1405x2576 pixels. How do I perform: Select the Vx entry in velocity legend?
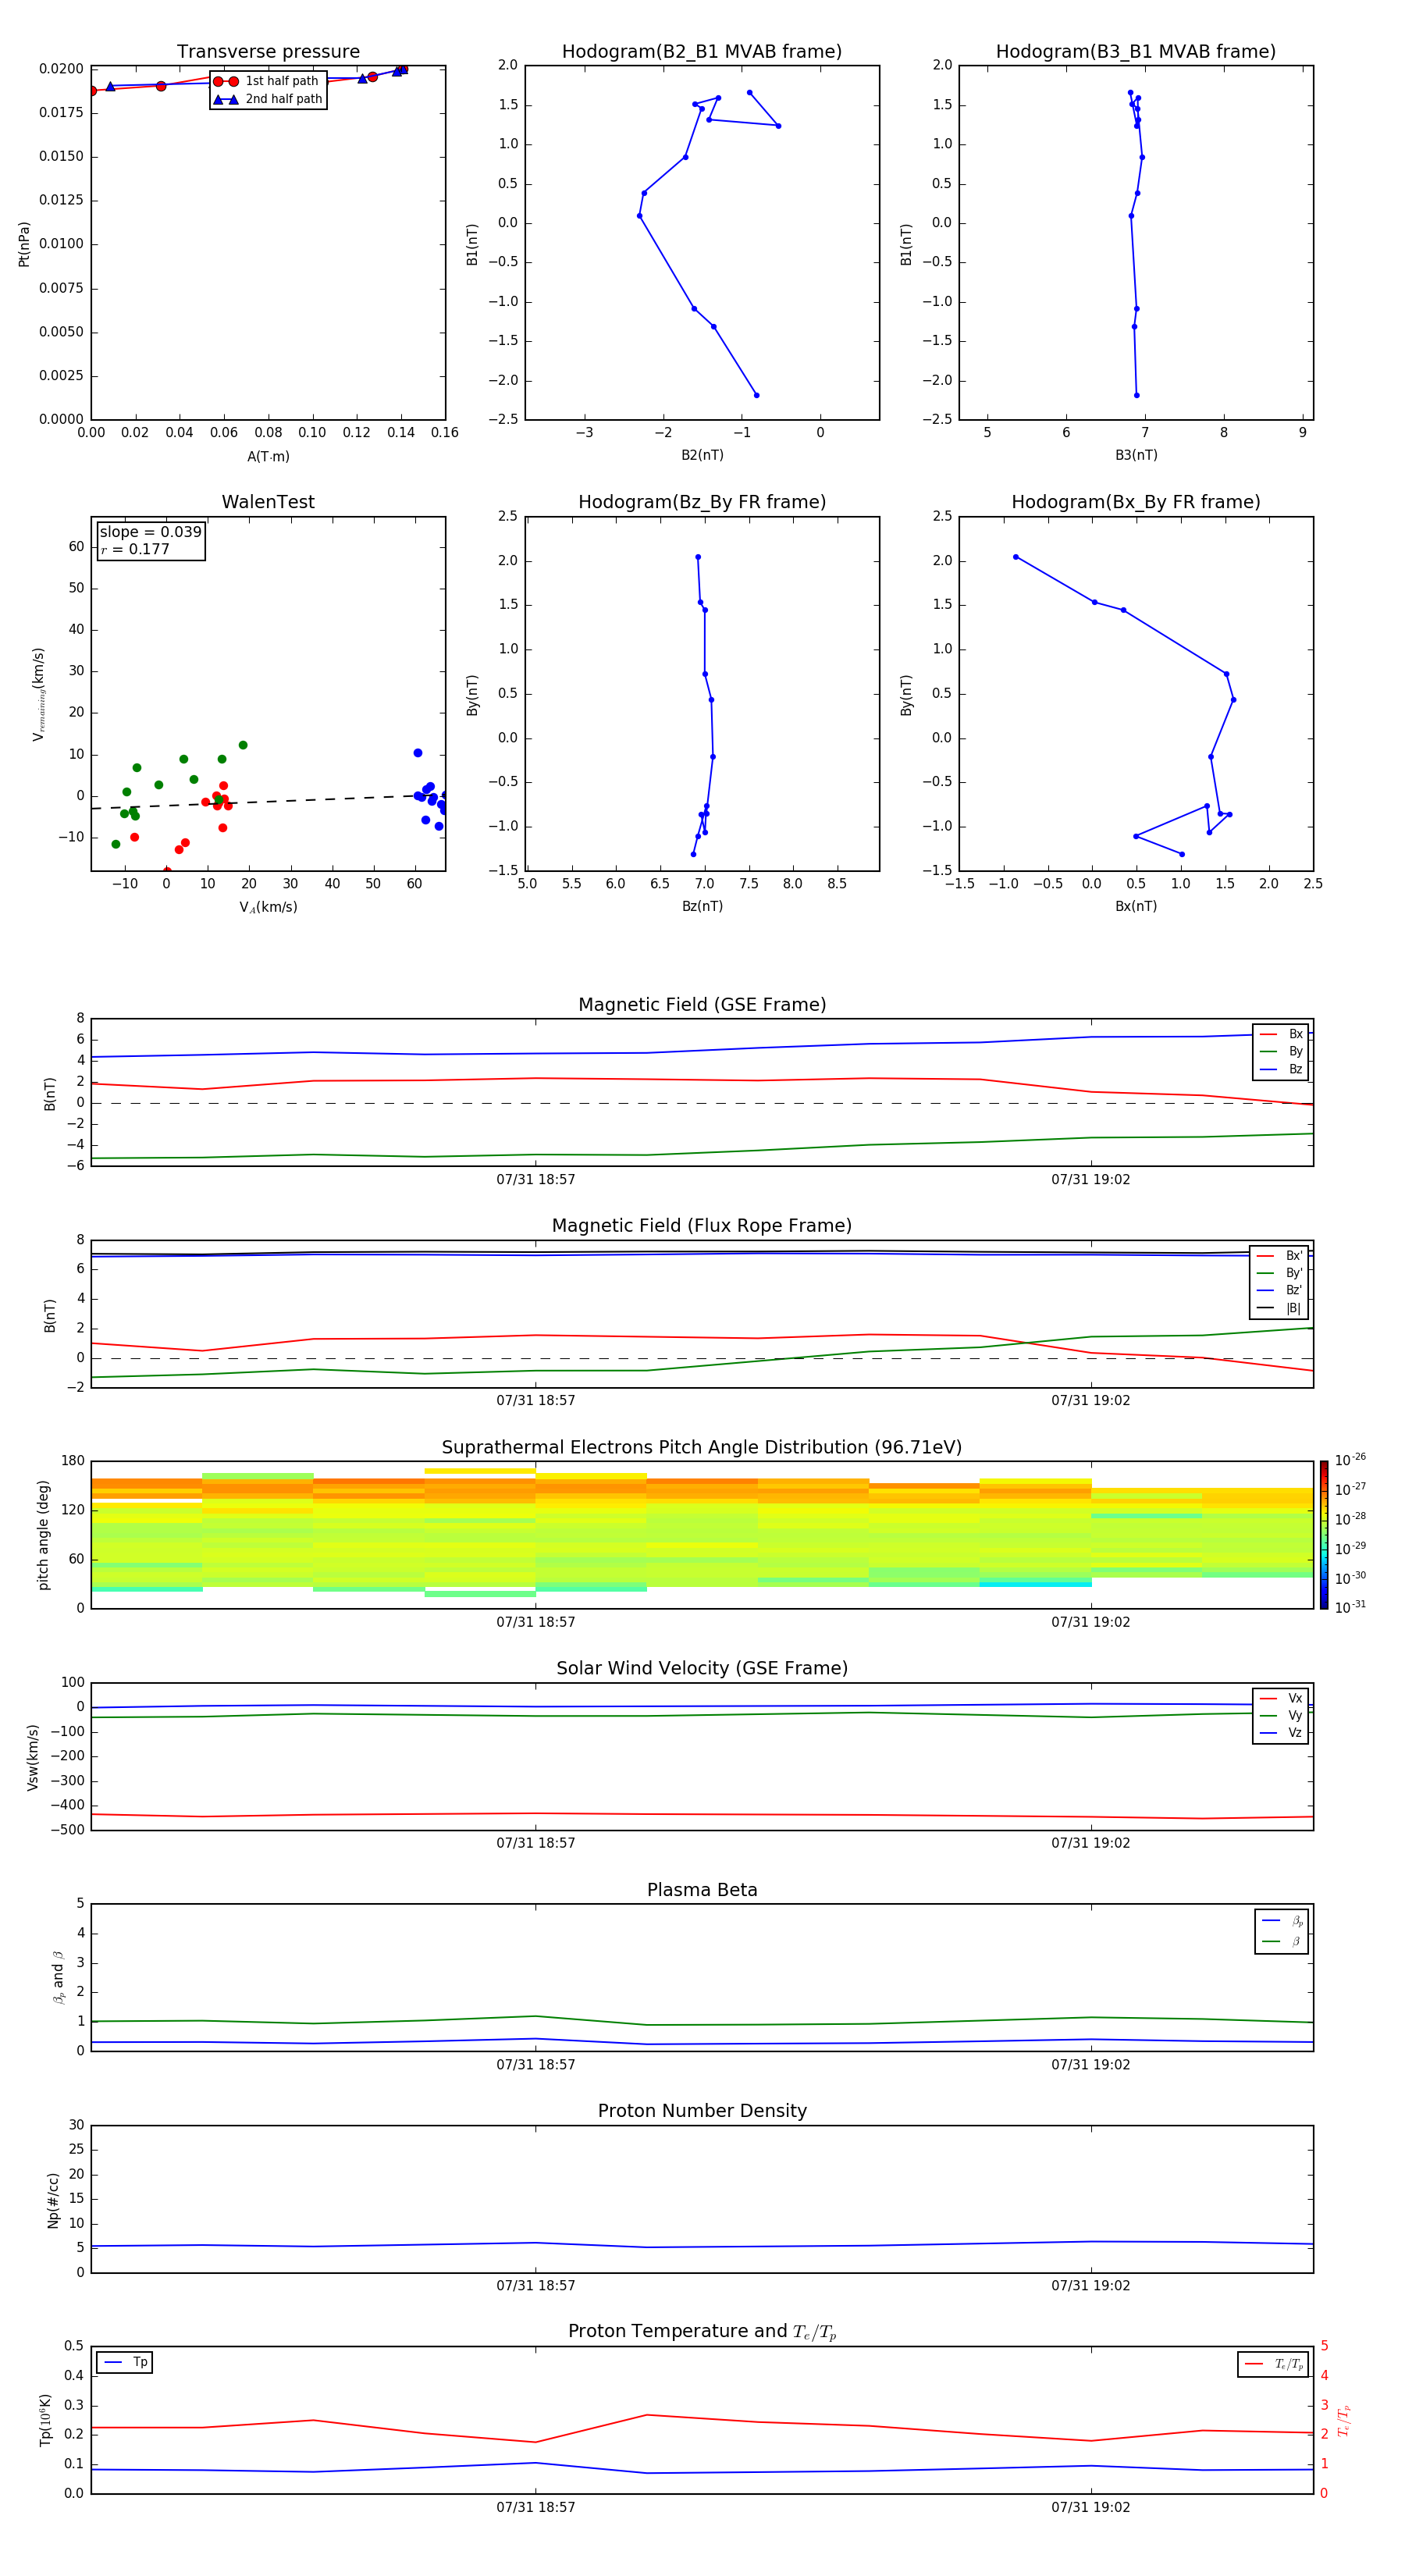click(1281, 1698)
